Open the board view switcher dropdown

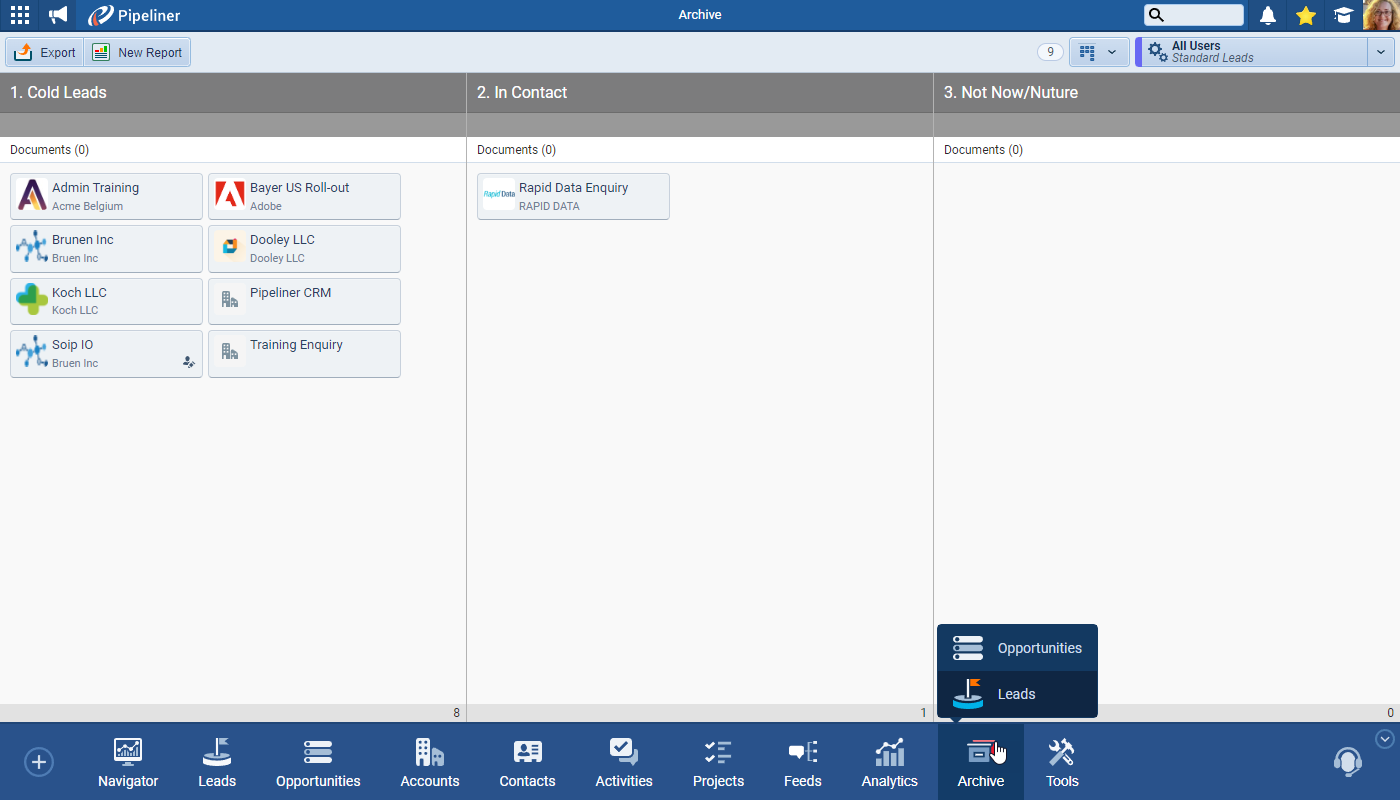point(1098,52)
